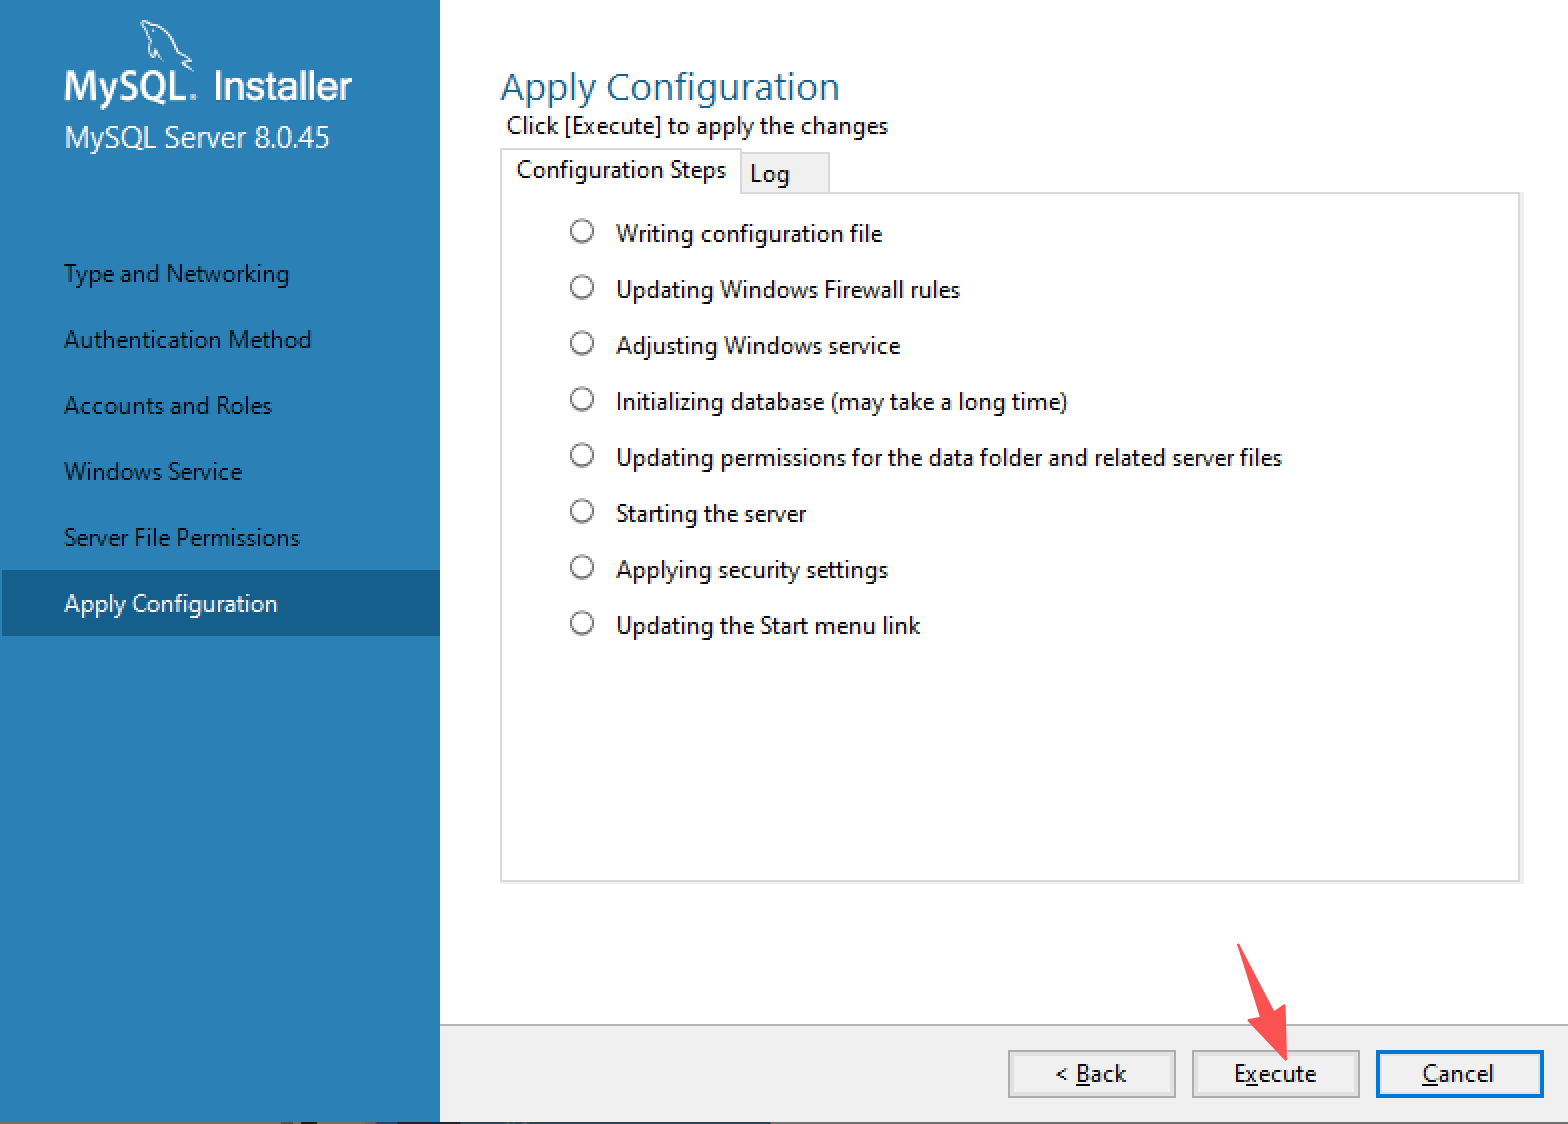
Task: Click 'Updating the Start menu link' text
Action: [768, 626]
